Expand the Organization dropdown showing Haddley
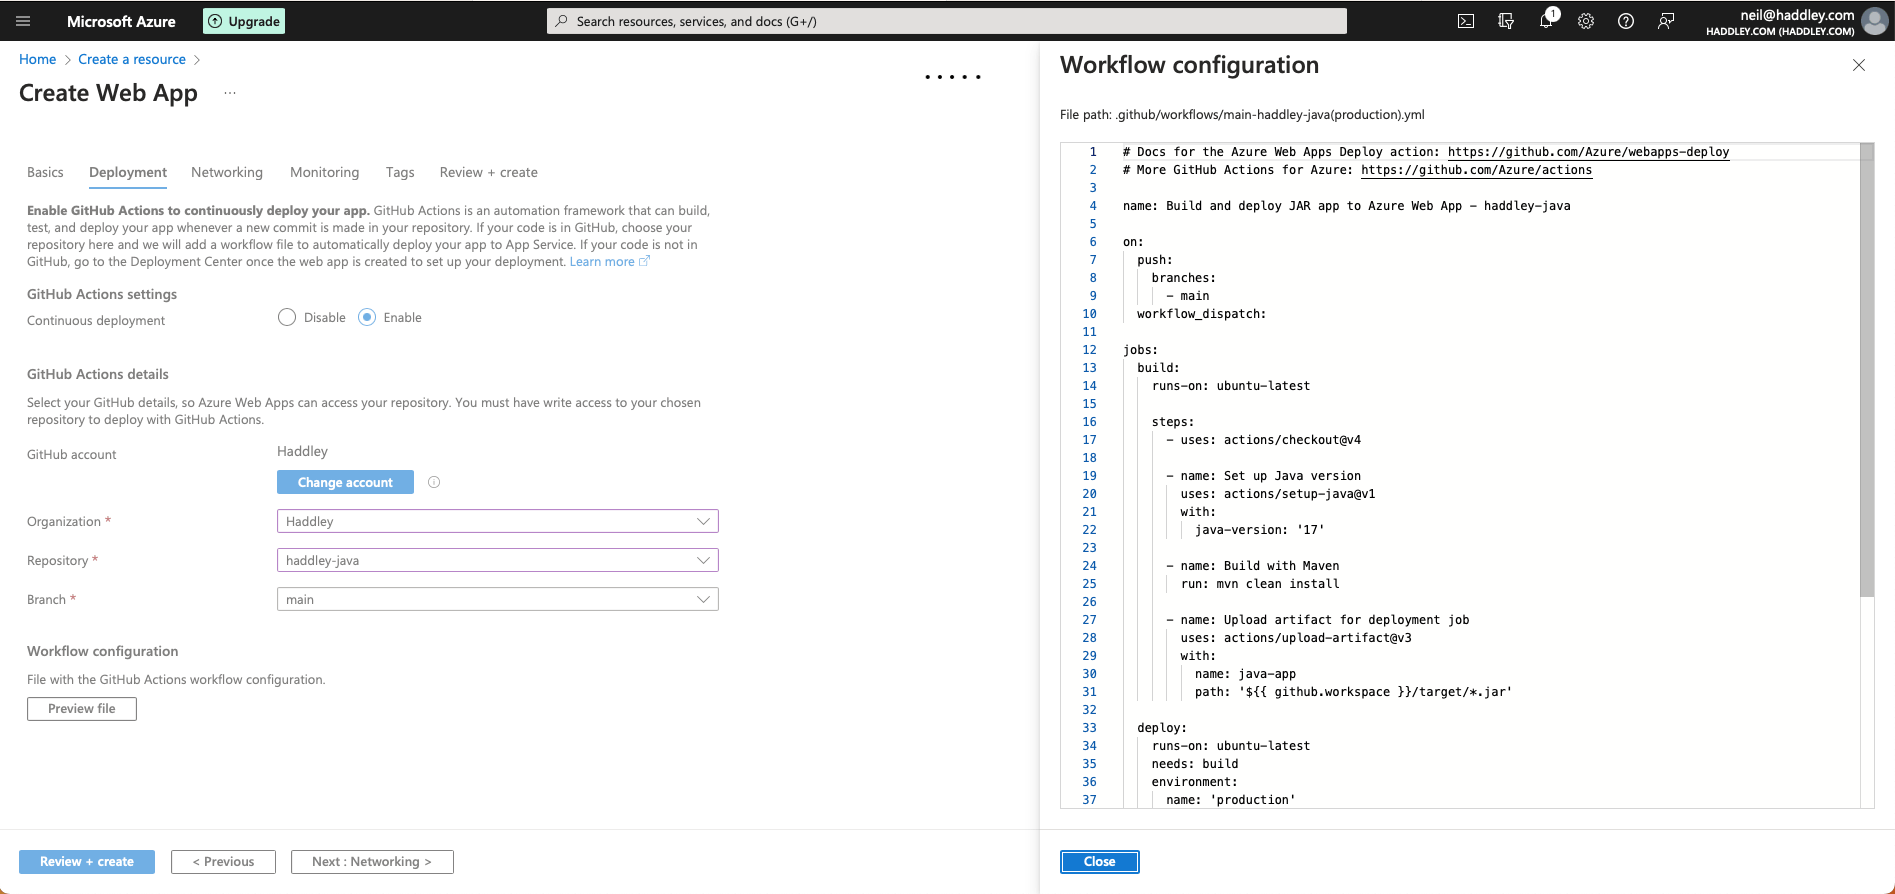 click(497, 521)
